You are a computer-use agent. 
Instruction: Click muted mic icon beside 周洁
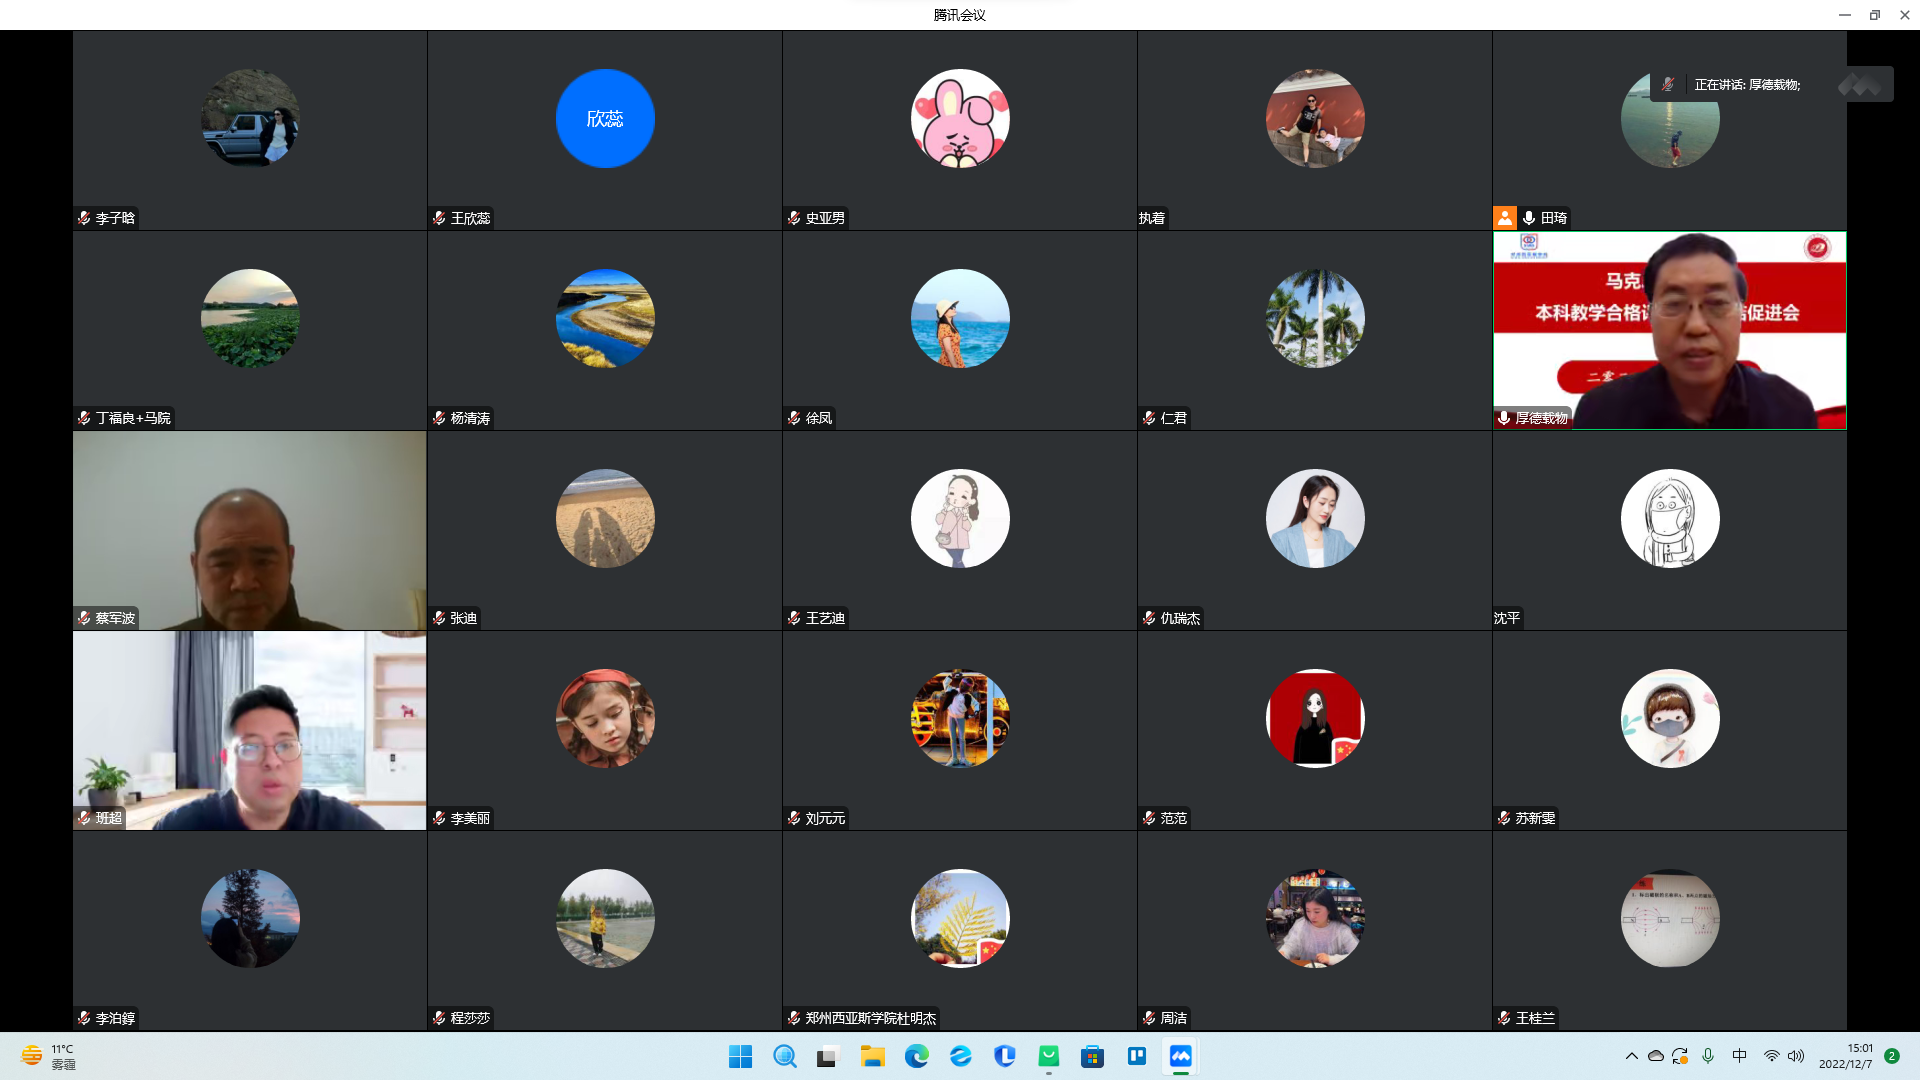tap(1149, 1018)
